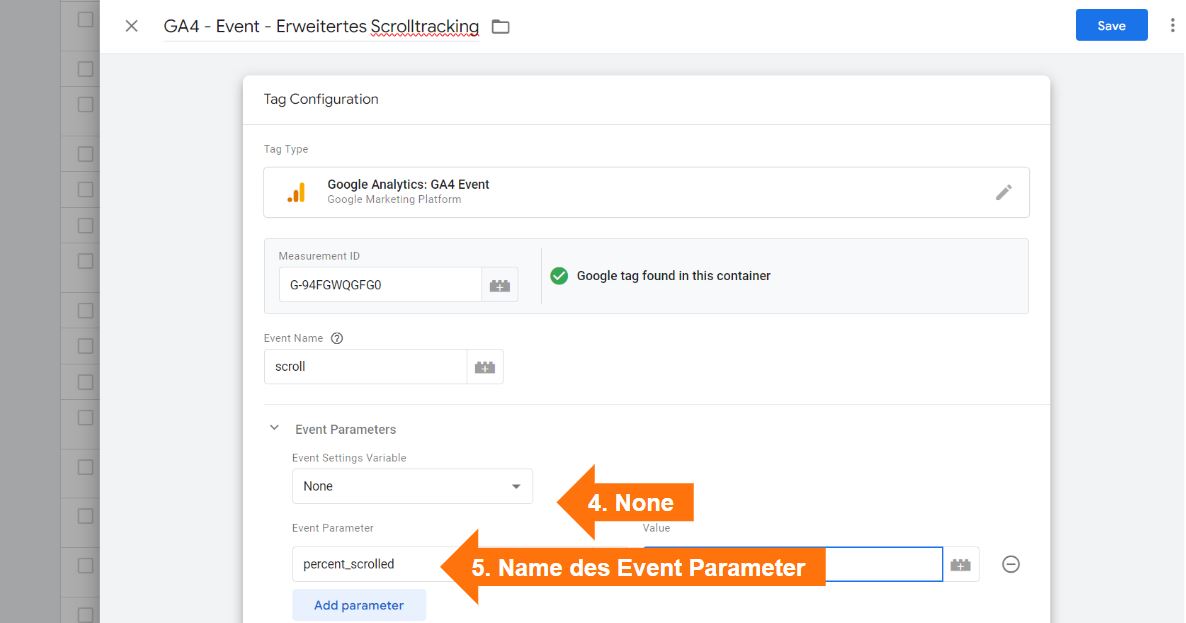Viewport: 1186px width, 623px height.
Task: Remove the percent_scrolled parameter row
Action: coord(1010,564)
